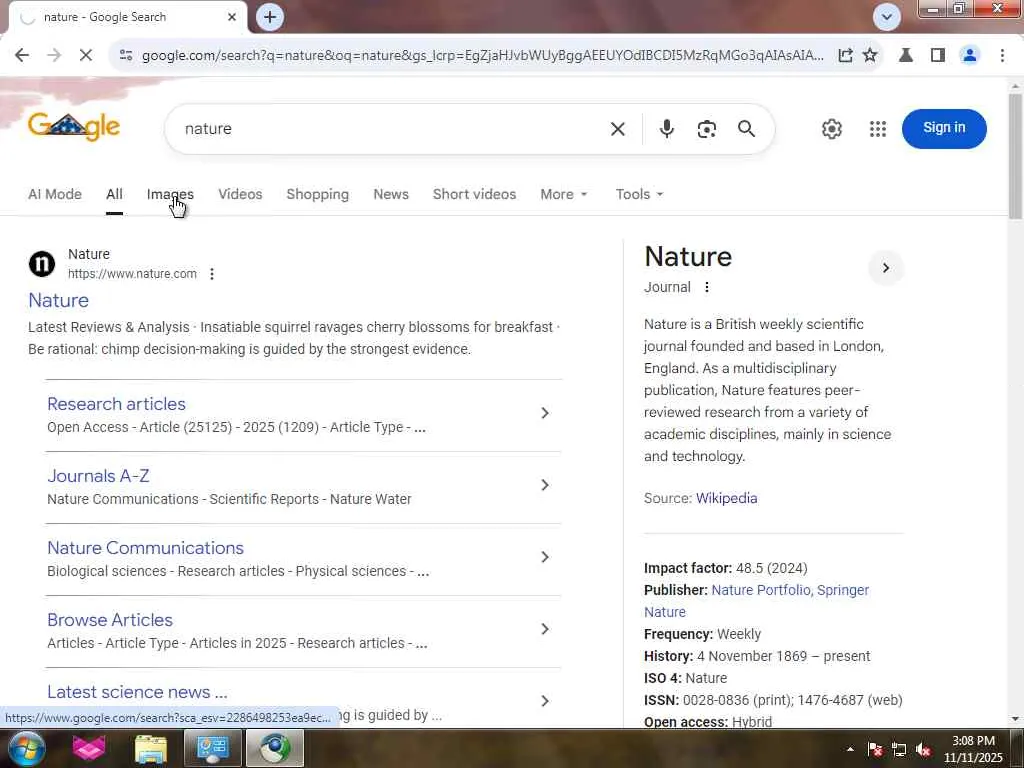This screenshot has width=1024, height=768.
Task: Sign in to Google account
Action: pyautogui.click(x=944, y=128)
